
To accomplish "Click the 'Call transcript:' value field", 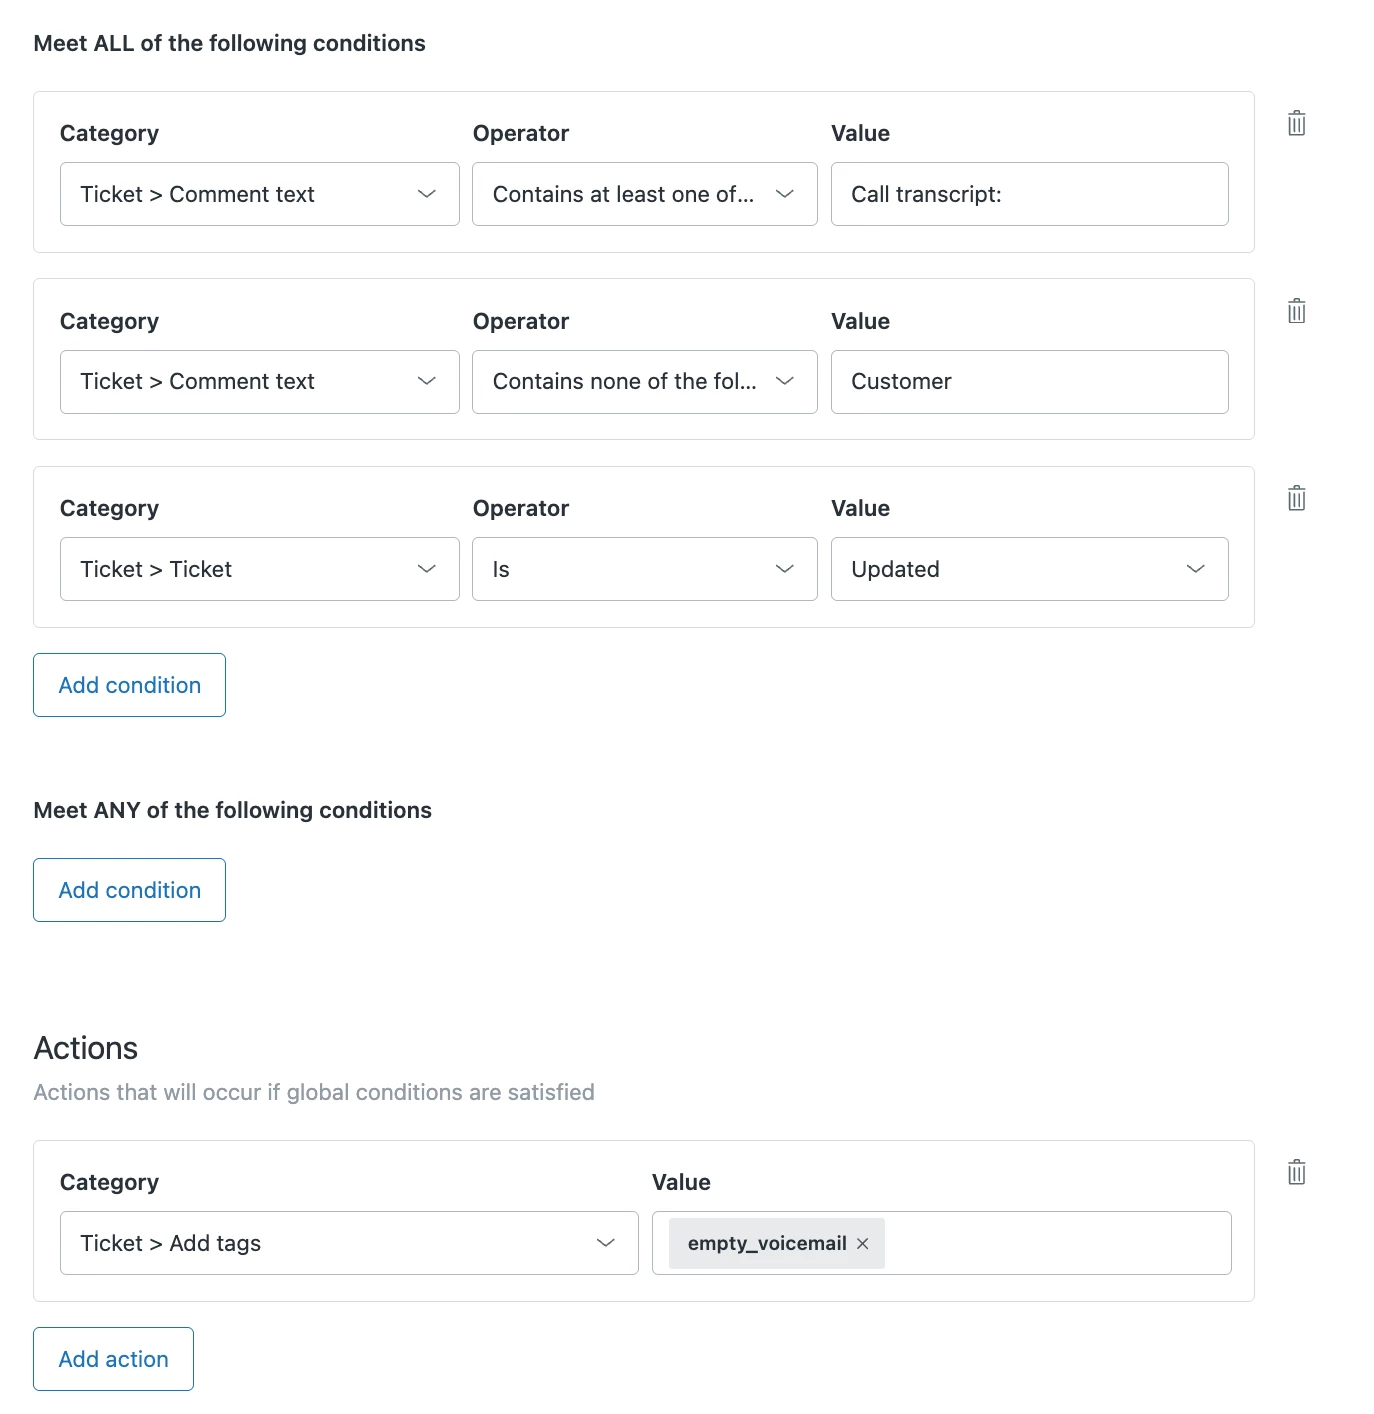I will (1029, 194).
